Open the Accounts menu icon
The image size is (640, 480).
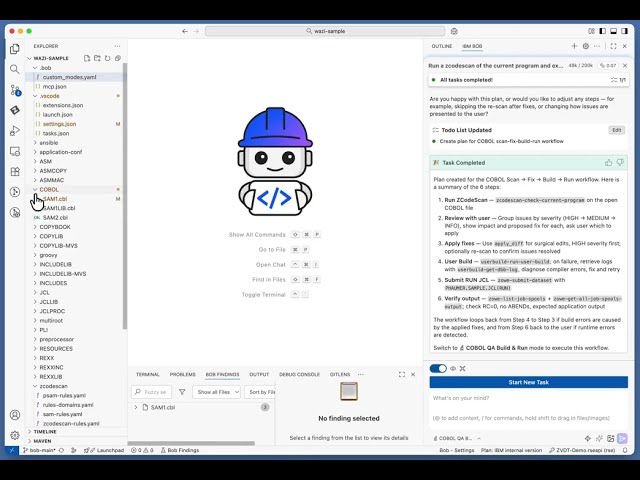click(x=15, y=415)
